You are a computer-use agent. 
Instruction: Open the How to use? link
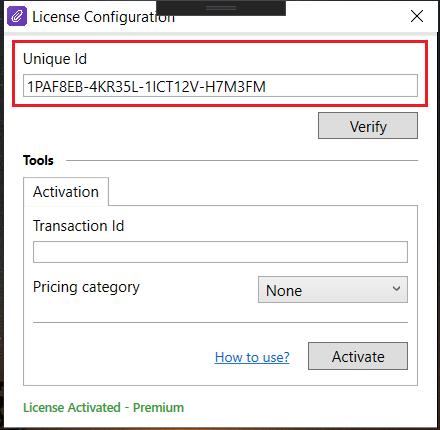click(252, 357)
